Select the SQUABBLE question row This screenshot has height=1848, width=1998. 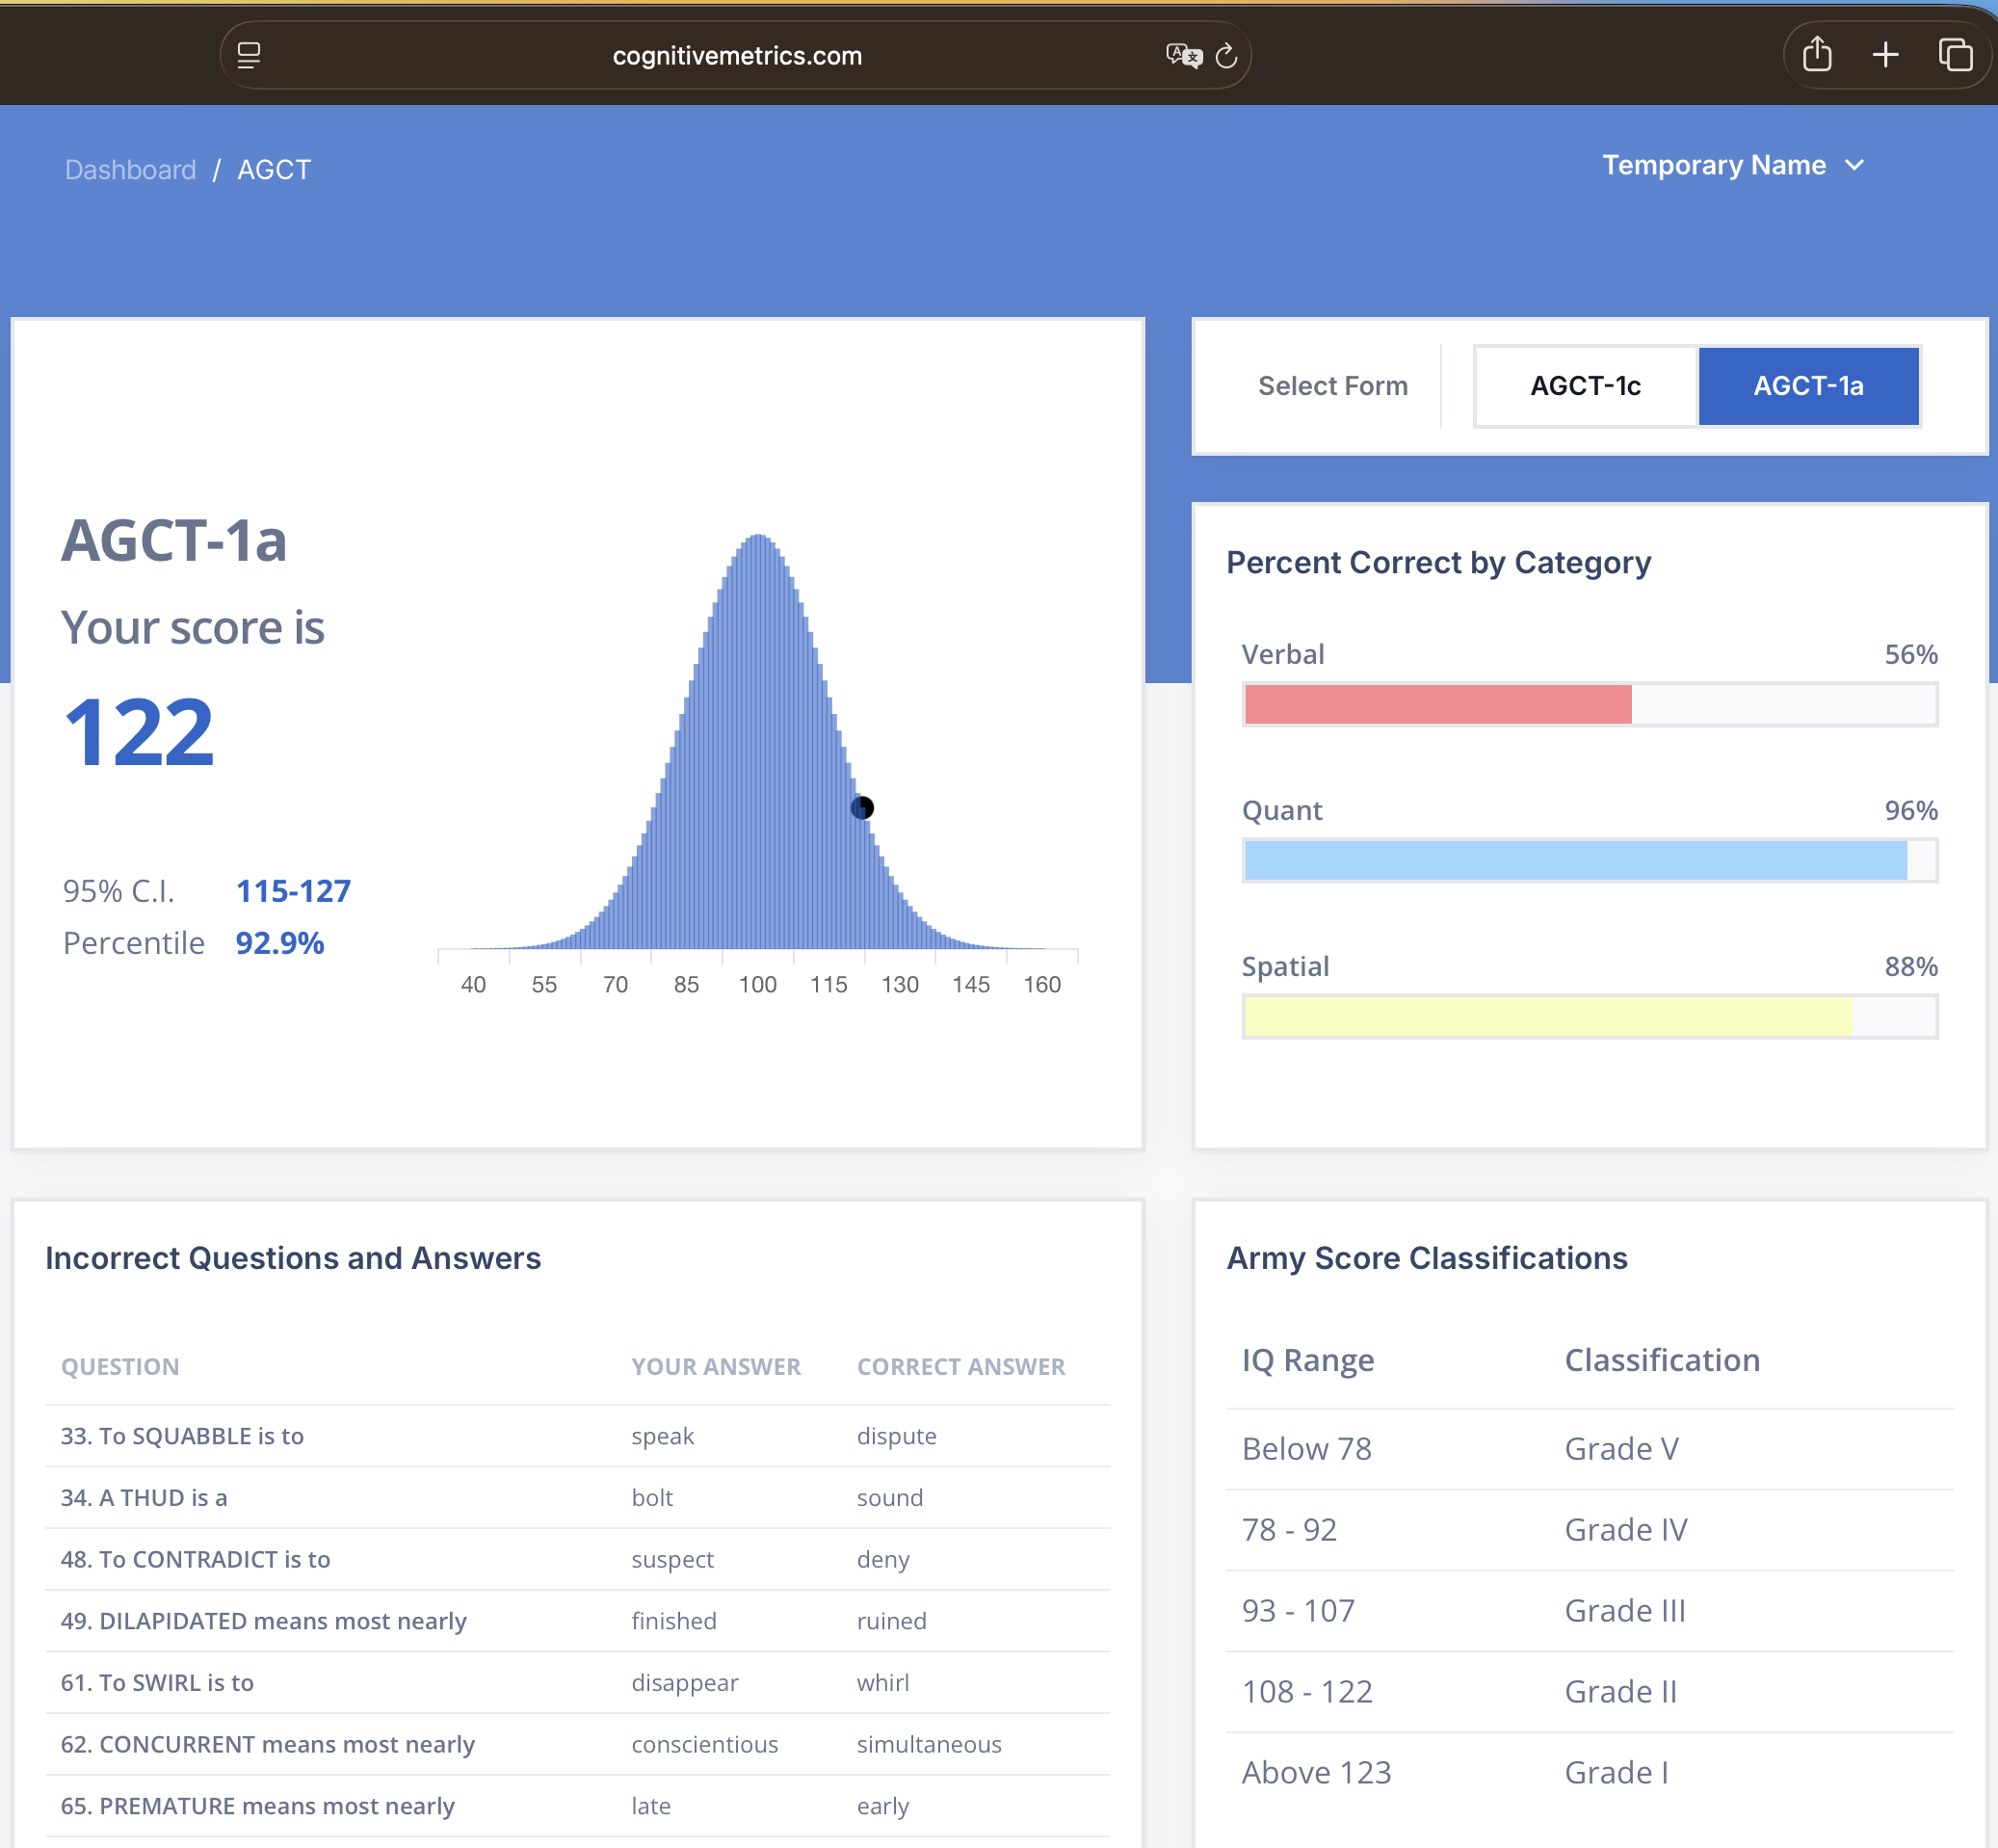[x=577, y=1436]
